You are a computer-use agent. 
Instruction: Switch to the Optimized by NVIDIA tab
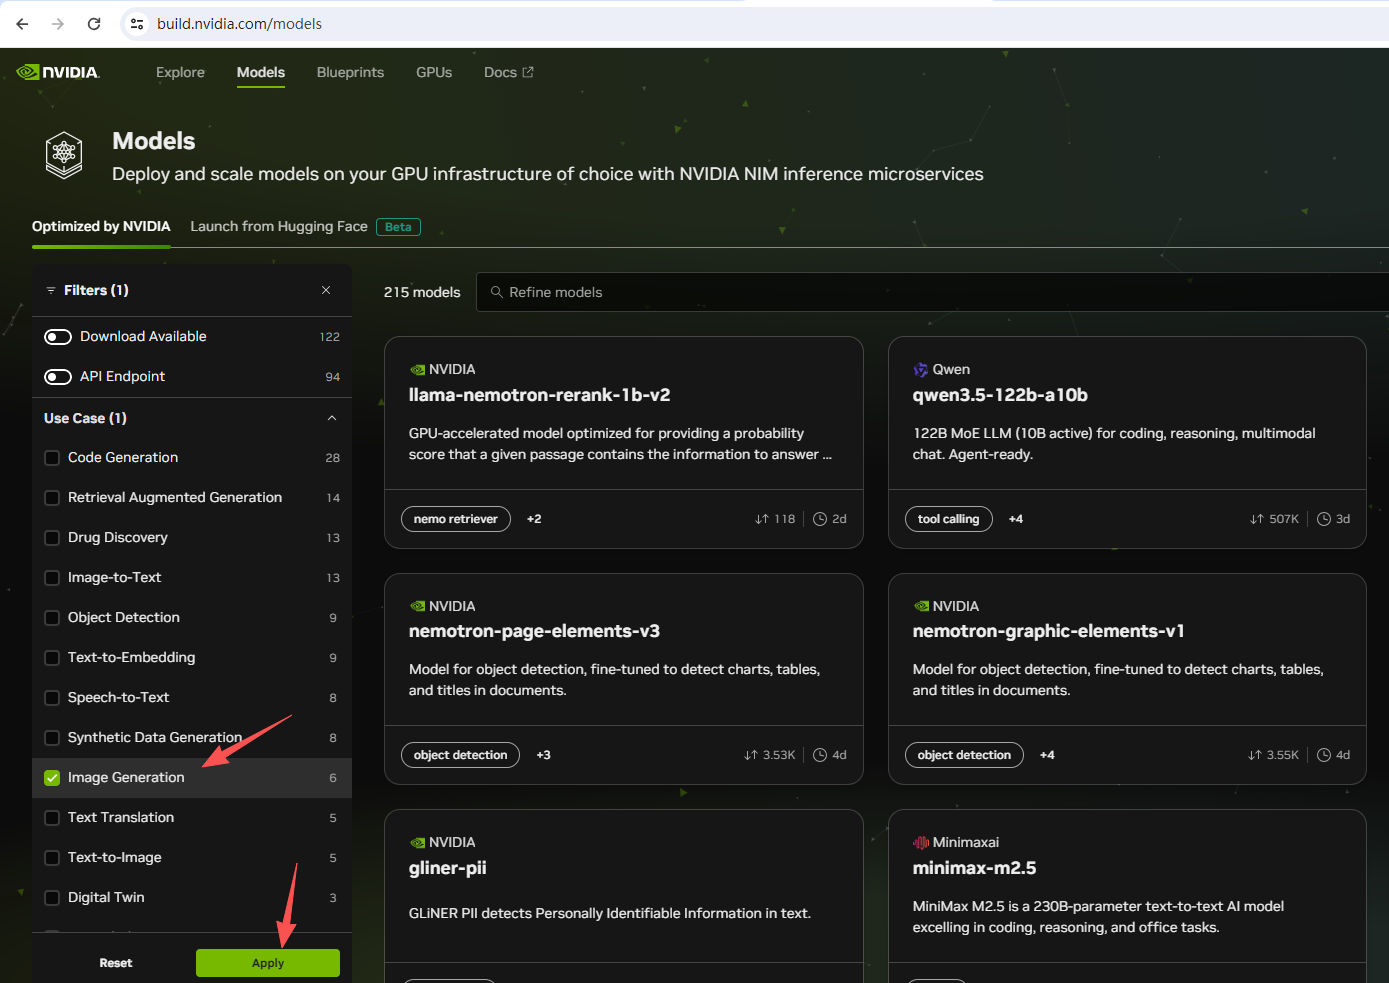click(x=101, y=226)
